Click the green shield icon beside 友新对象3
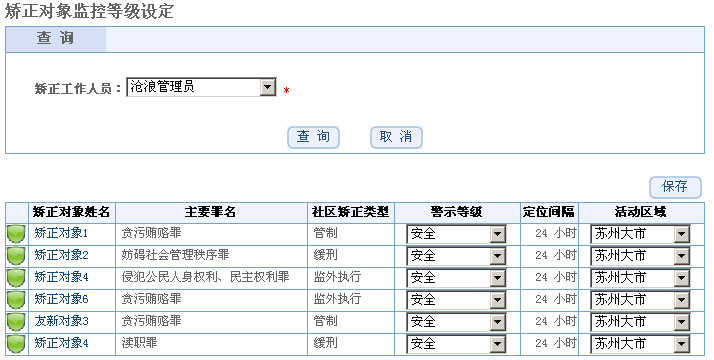This screenshot has width=714, height=360. (16, 322)
